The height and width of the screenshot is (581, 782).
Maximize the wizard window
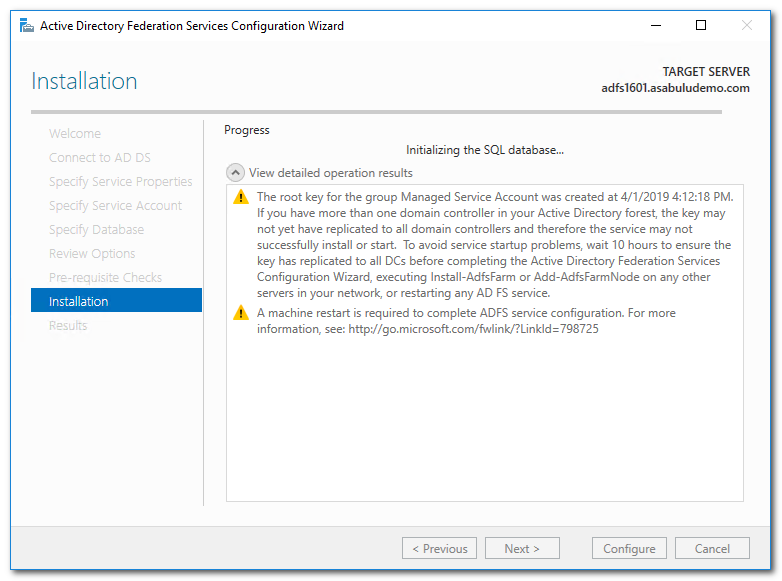(701, 25)
